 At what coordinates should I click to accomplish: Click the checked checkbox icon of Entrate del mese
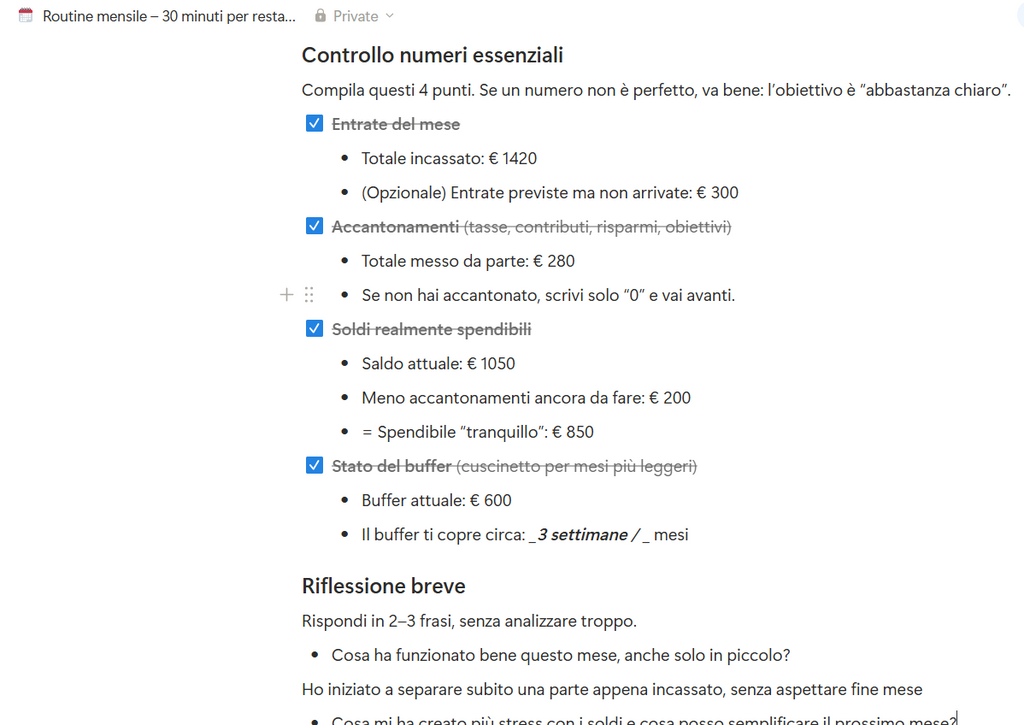[x=314, y=122]
